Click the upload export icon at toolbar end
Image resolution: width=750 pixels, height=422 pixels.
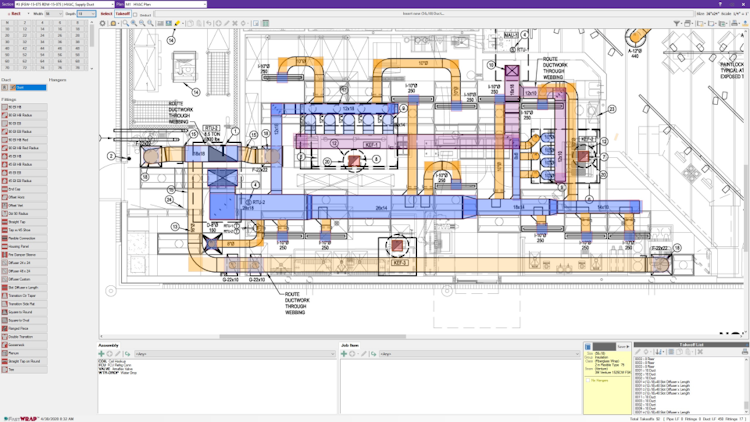point(745,23)
